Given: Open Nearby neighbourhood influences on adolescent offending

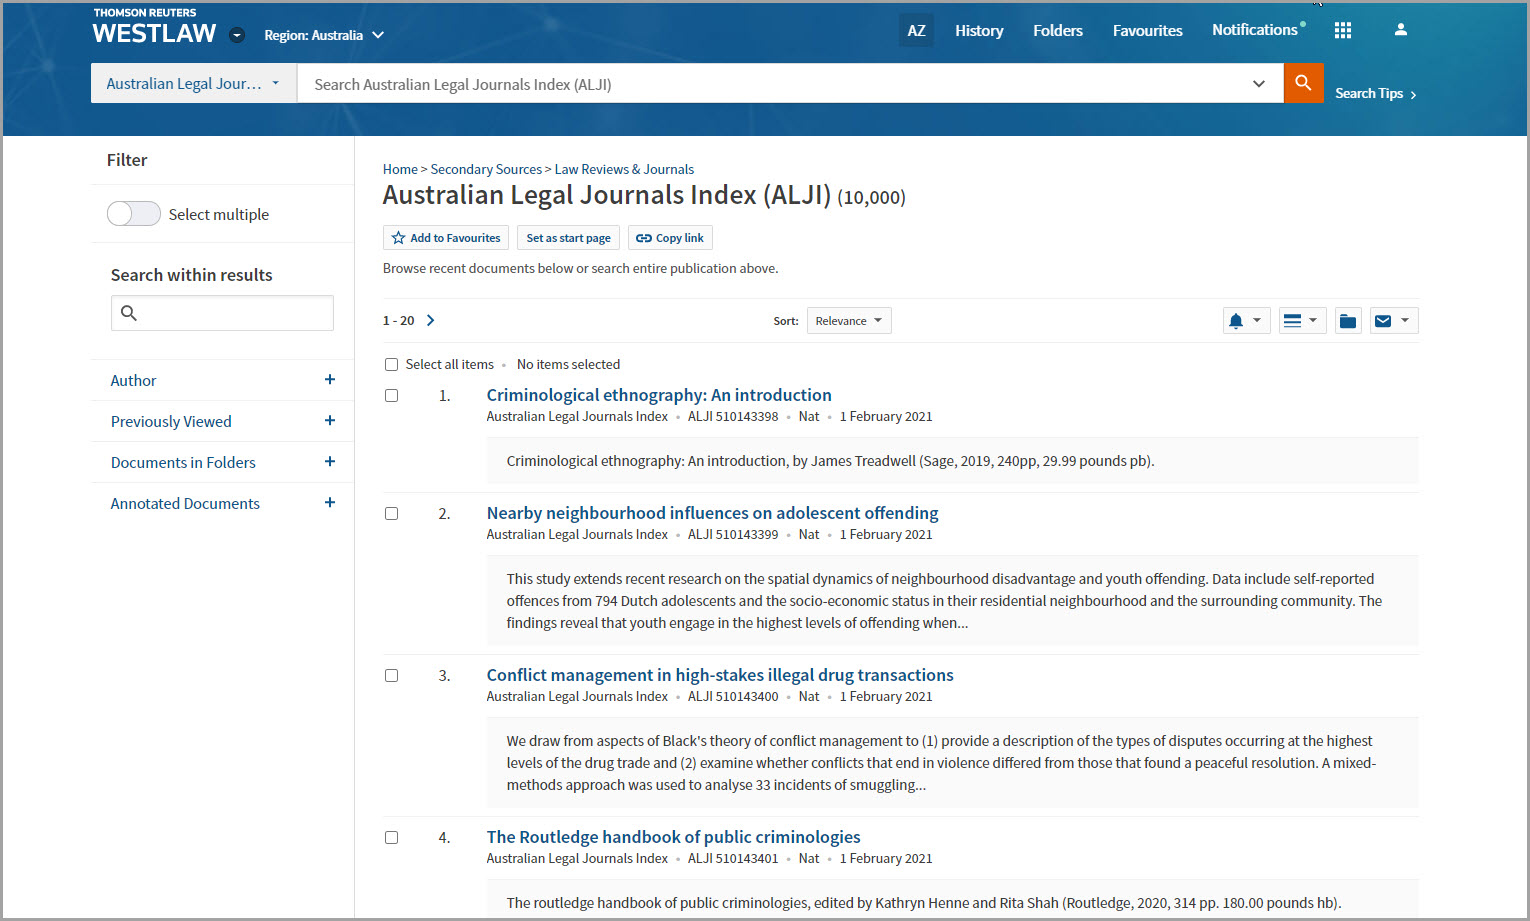Looking at the screenshot, I should tap(712, 513).
